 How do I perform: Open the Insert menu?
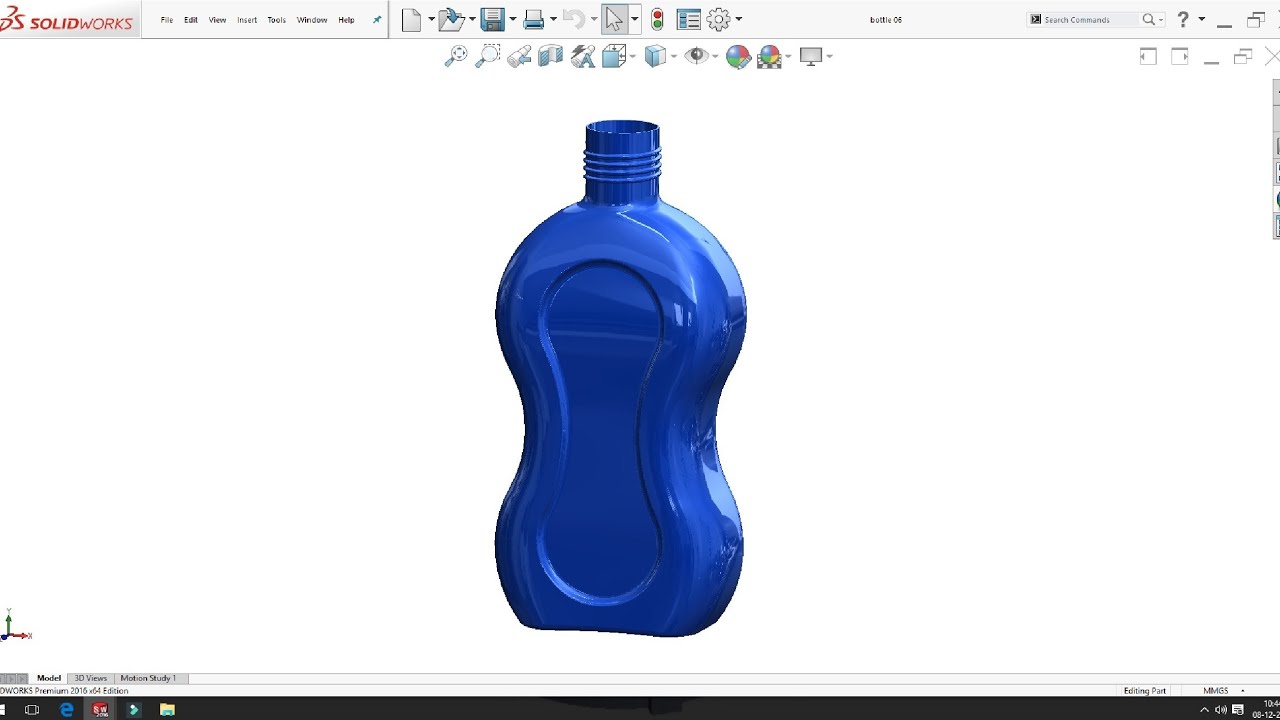pyautogui.click(x=247, y=20)
